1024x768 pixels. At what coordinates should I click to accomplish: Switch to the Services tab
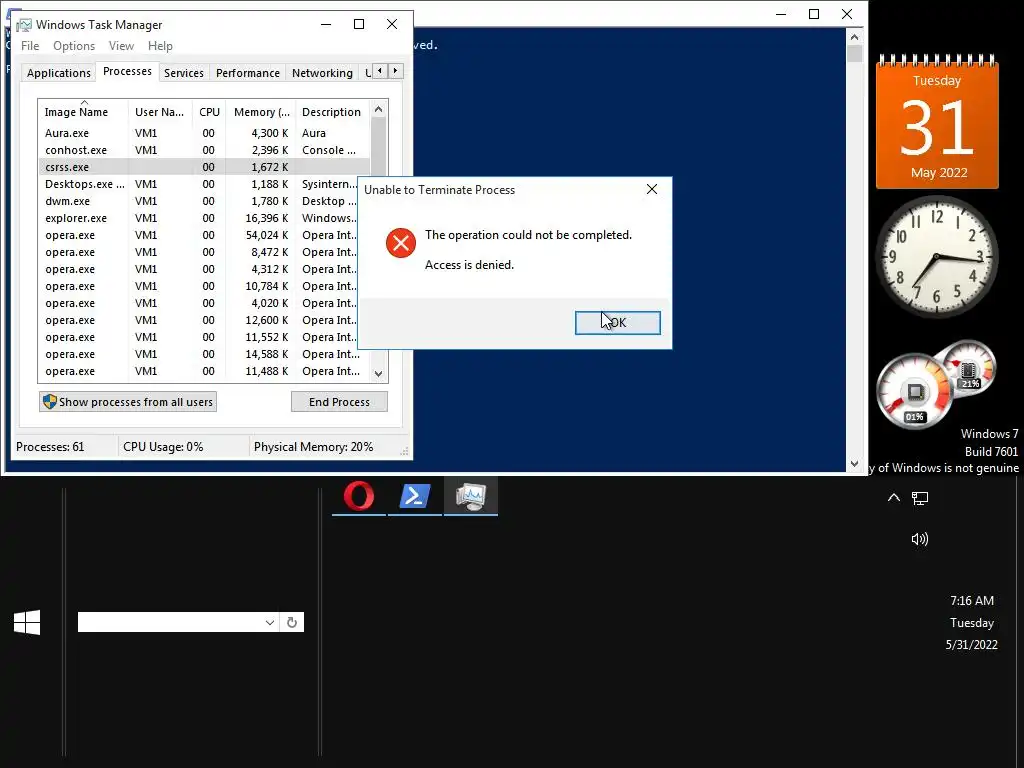[184, 73]
